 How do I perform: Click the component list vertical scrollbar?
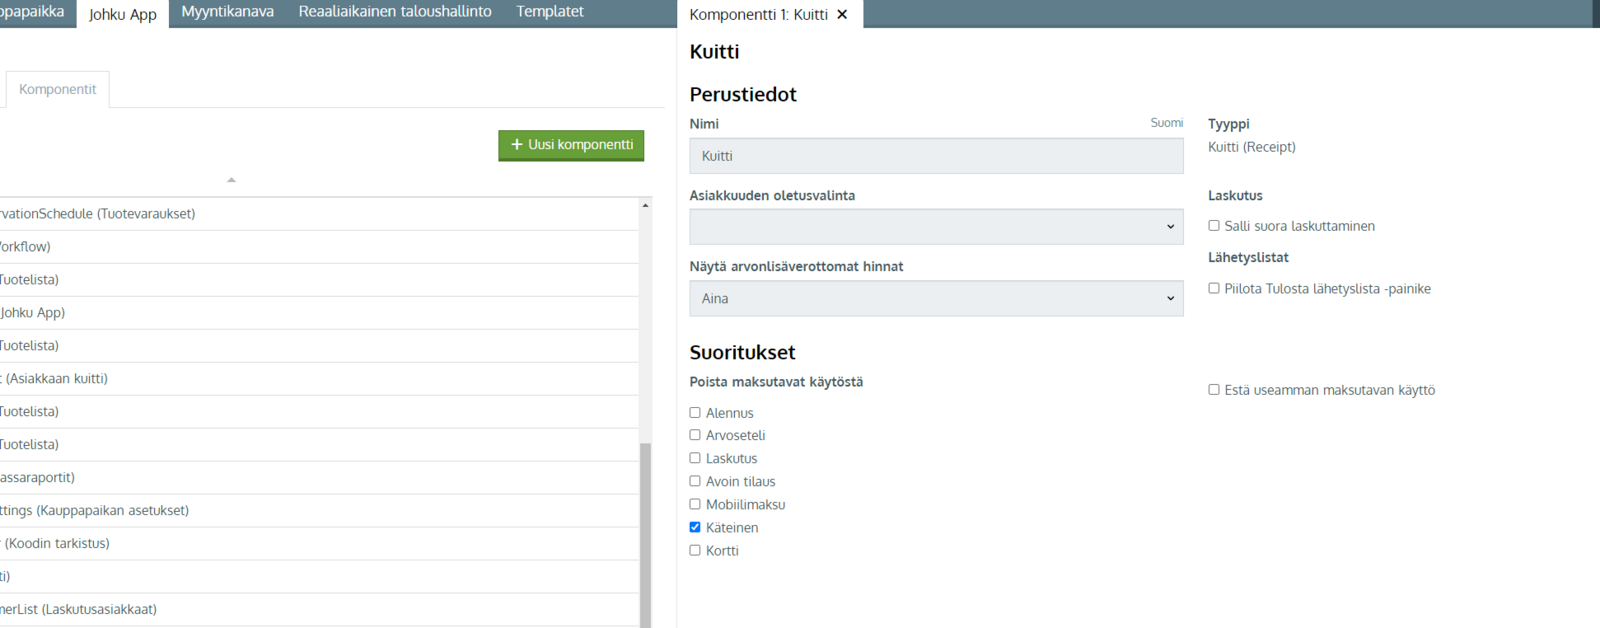point(645,530)
